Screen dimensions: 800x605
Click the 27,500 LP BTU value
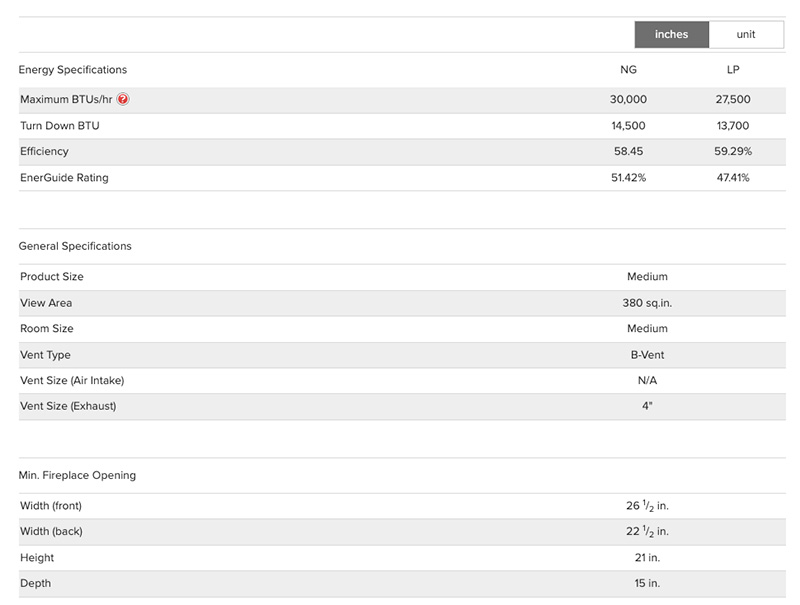pos(733,100)
